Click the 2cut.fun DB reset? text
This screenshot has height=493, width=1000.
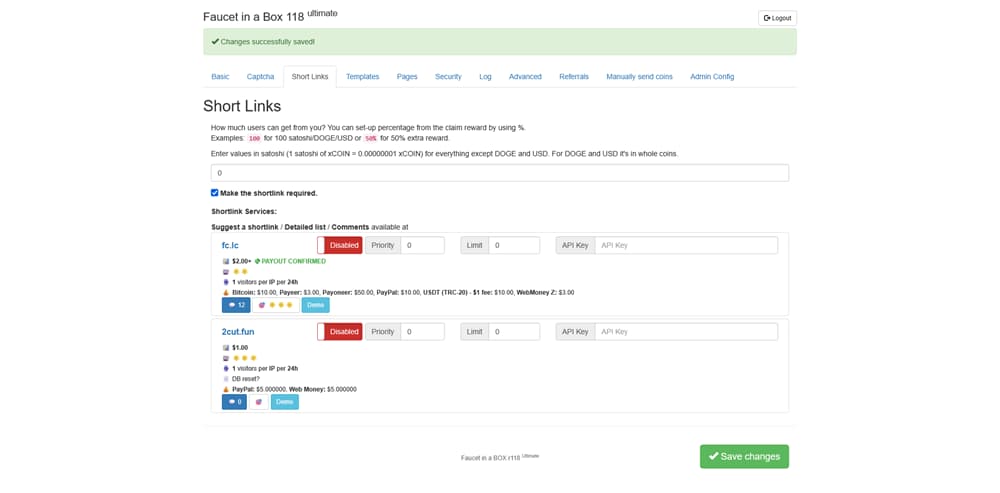click(x=246, y=379)
